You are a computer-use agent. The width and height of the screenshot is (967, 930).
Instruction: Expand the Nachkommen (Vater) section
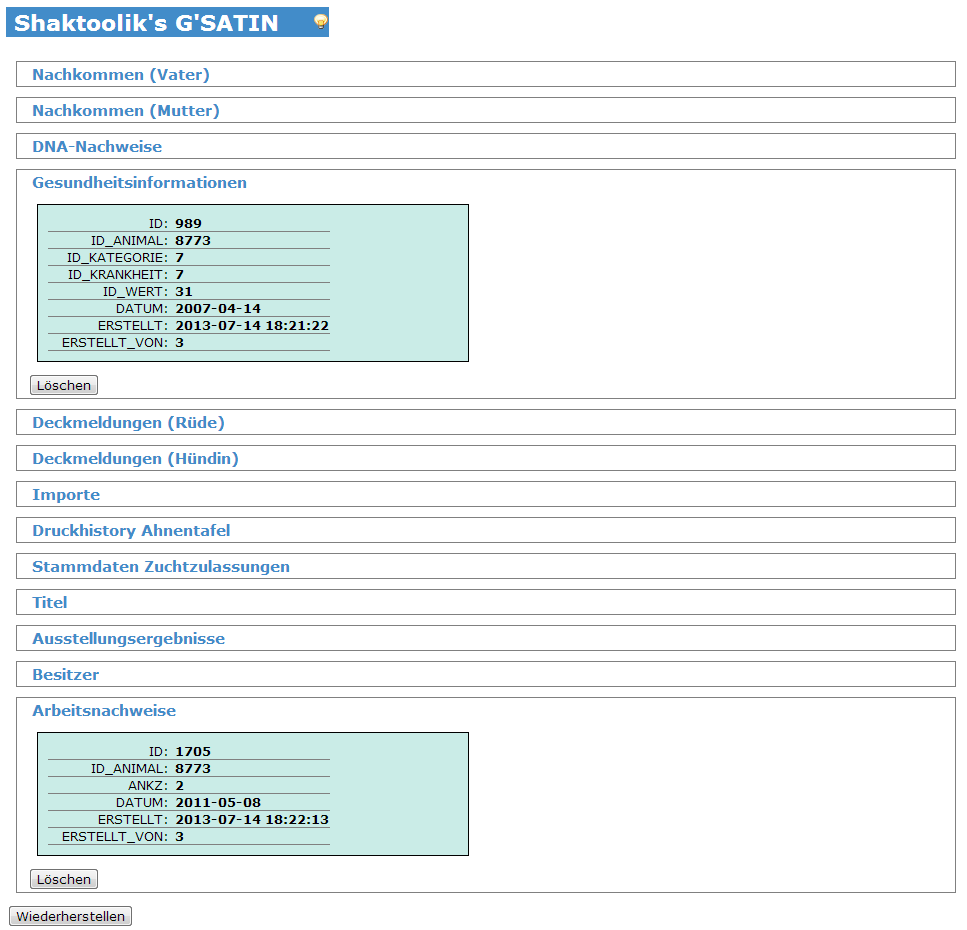coord(121,75)
